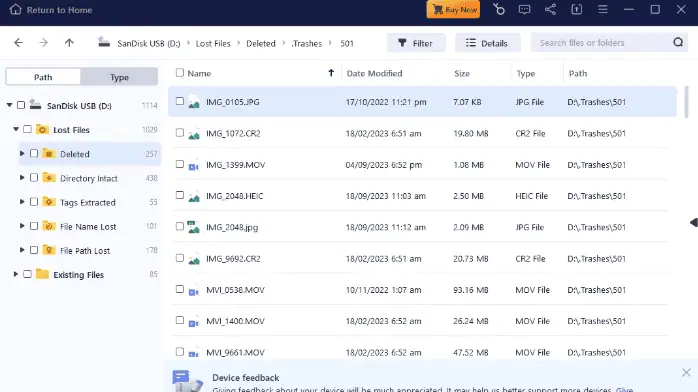The height and width of the screenshot is (392, 698).
Task: Expand File Path Lost tree node
Action: (x=22, y=250)
